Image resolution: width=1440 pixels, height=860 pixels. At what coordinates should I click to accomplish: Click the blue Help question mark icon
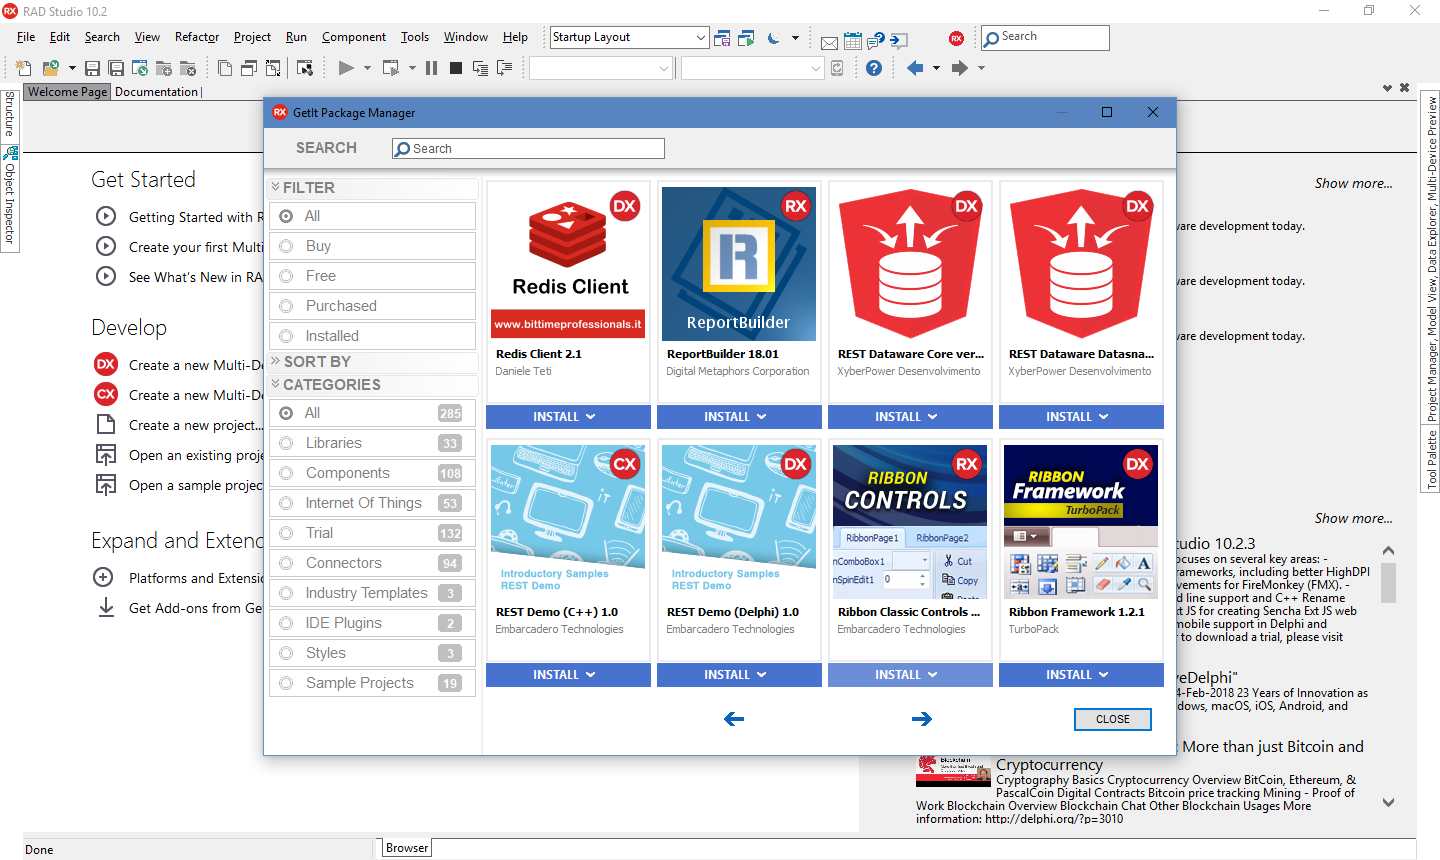874,68
